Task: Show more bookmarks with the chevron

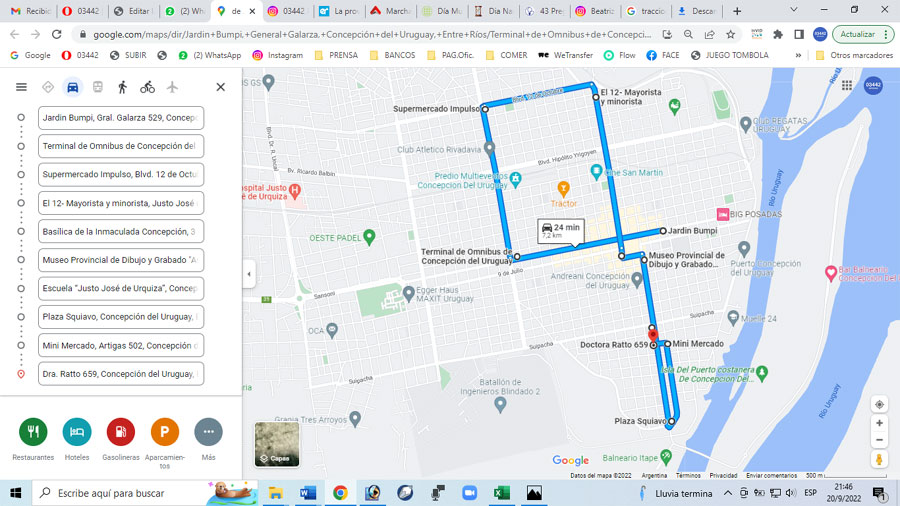Action: pyautogui.click(x=798, y=55)
